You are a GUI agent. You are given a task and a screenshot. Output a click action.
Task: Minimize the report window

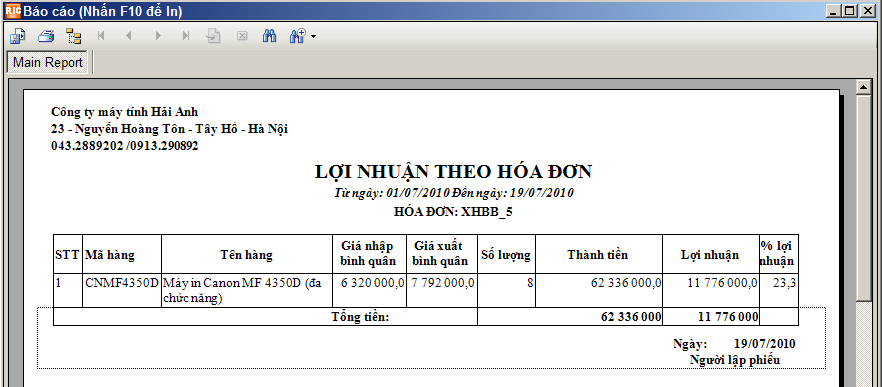(x=835, y=10)
